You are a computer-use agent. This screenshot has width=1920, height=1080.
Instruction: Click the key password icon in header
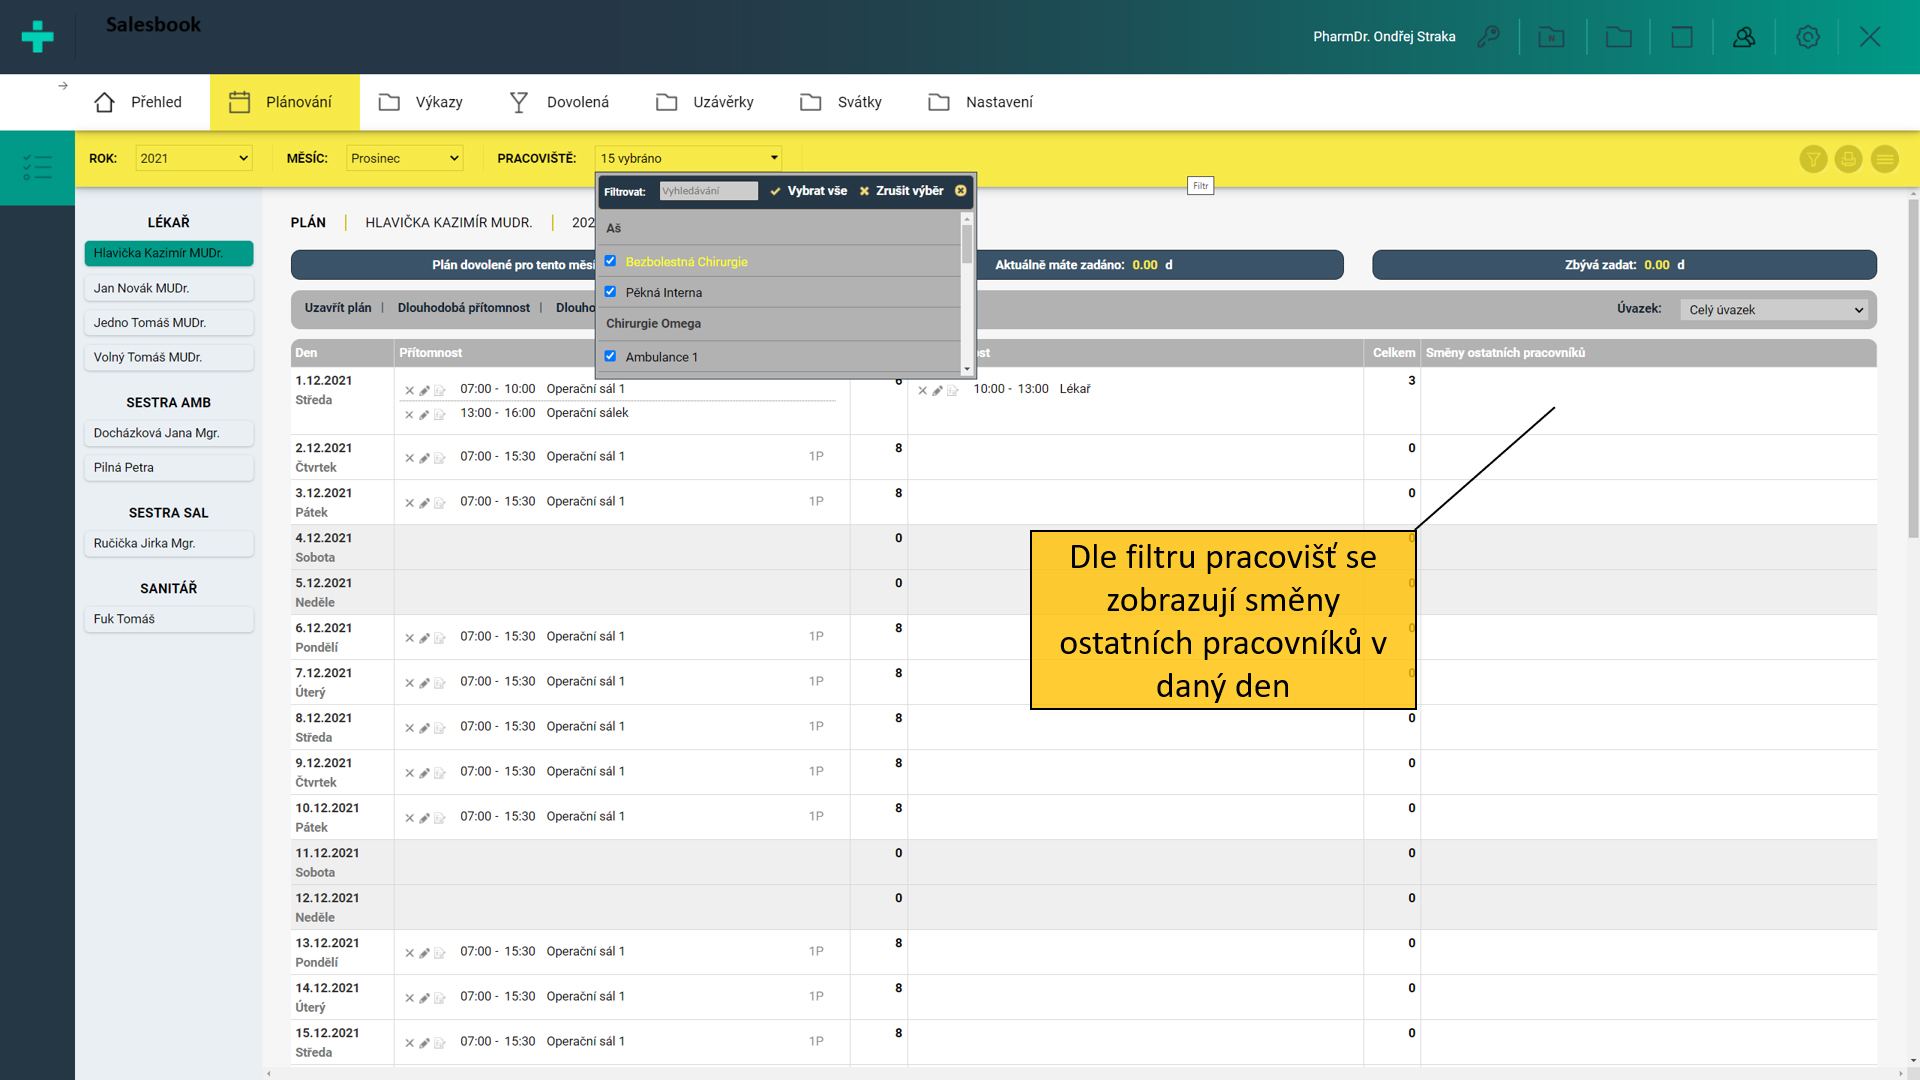[1488, 37]
